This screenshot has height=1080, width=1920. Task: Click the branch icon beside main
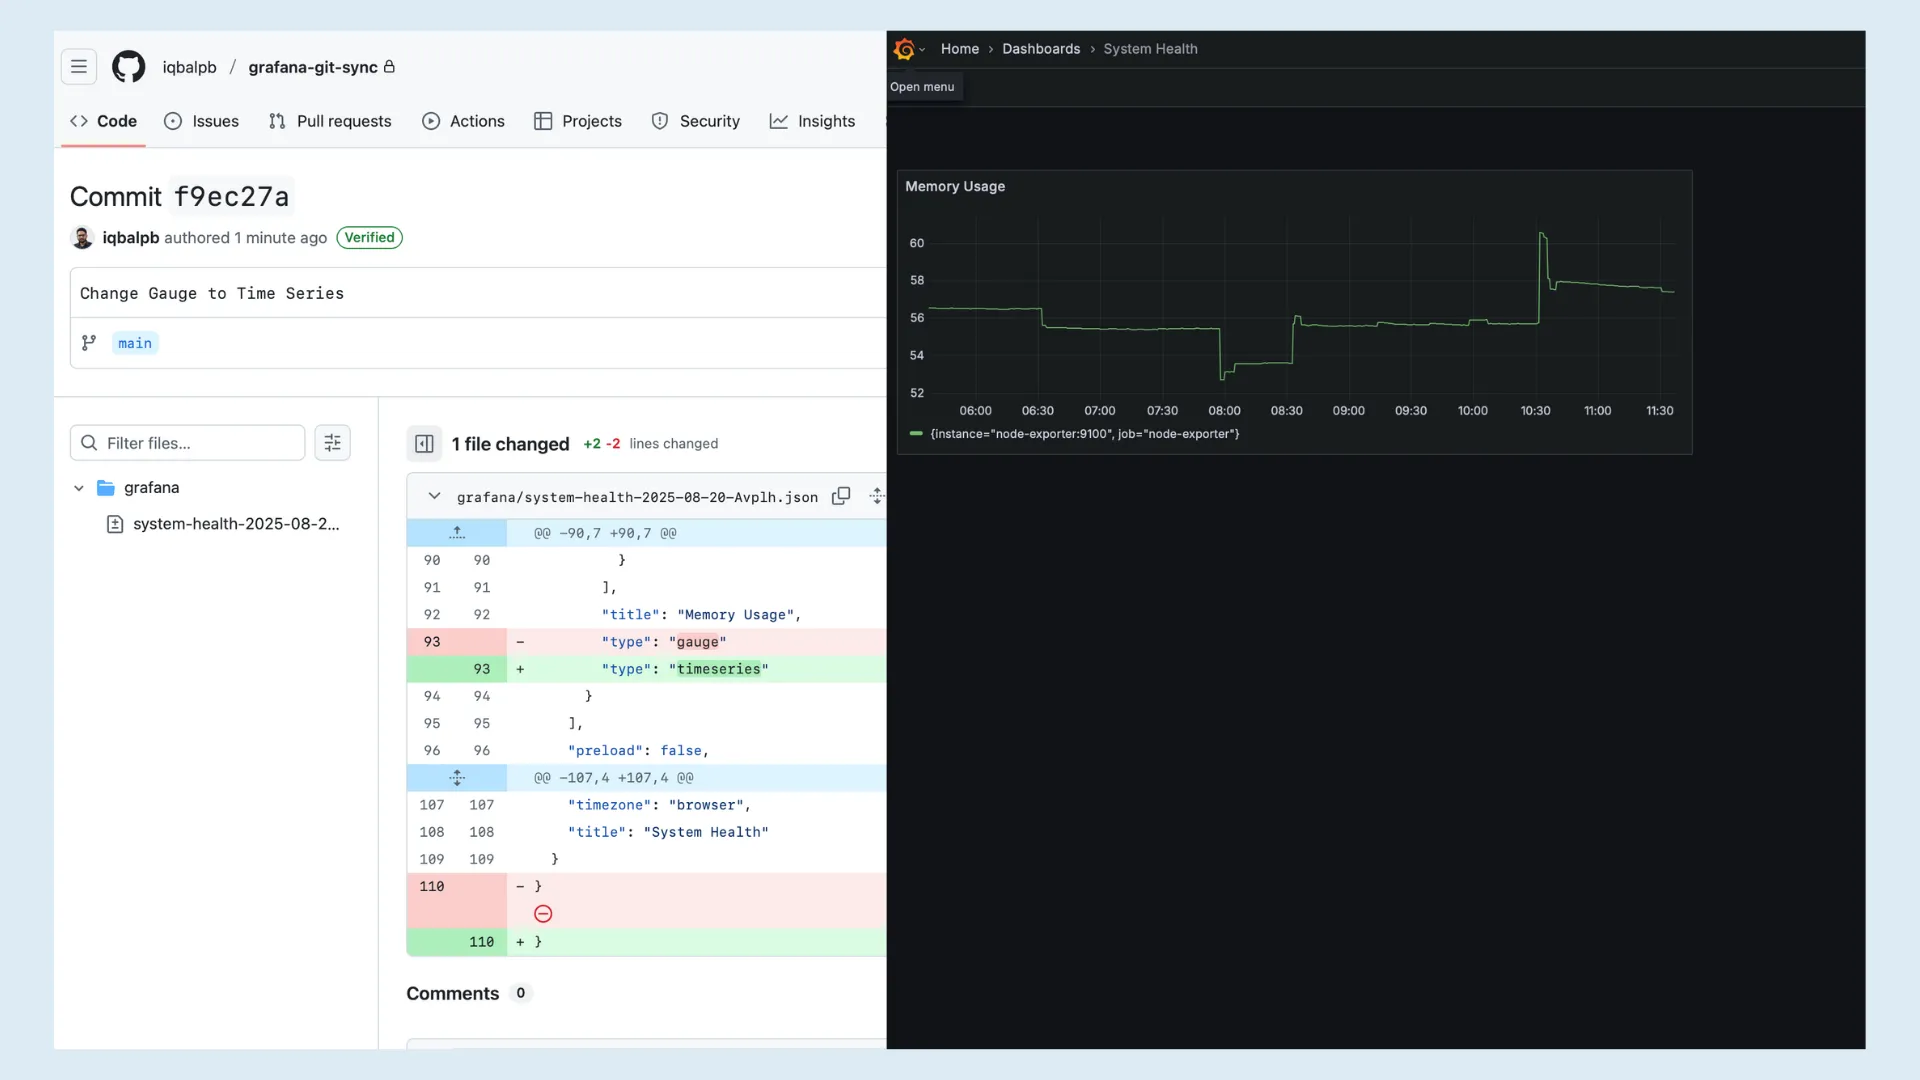[x=89, y=343]
